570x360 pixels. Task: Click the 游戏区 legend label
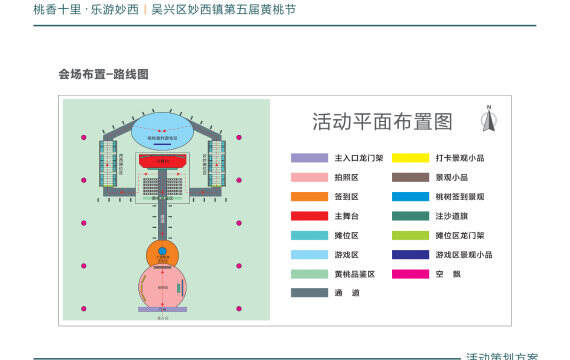(346, 255)
